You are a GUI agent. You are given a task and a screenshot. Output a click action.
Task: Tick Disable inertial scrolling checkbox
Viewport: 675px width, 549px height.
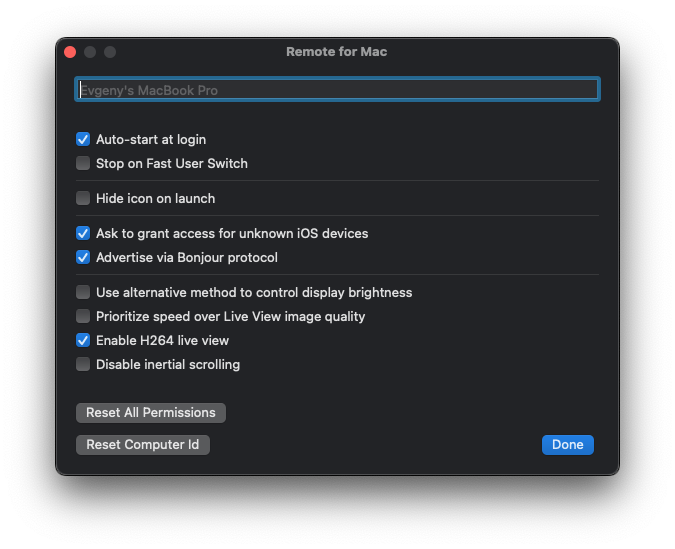tap(83, 365)
